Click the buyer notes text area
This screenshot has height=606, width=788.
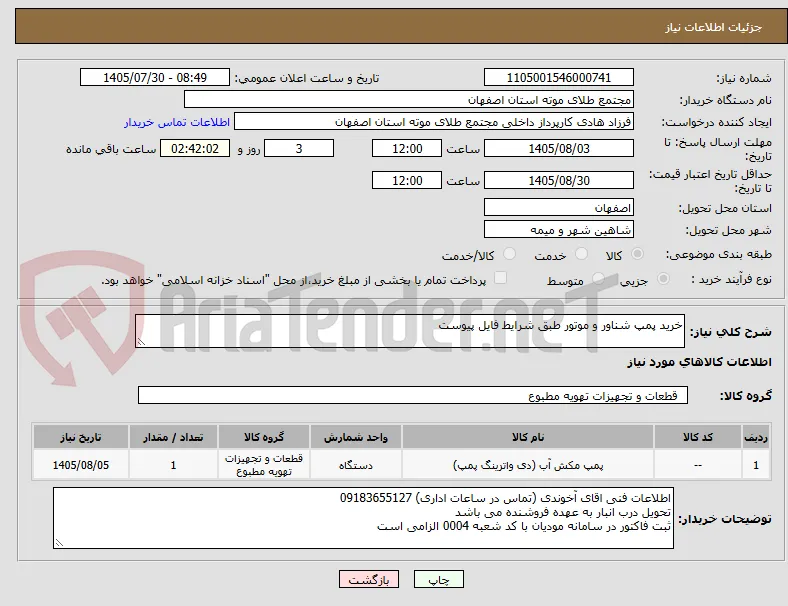[x=363, y=518]
